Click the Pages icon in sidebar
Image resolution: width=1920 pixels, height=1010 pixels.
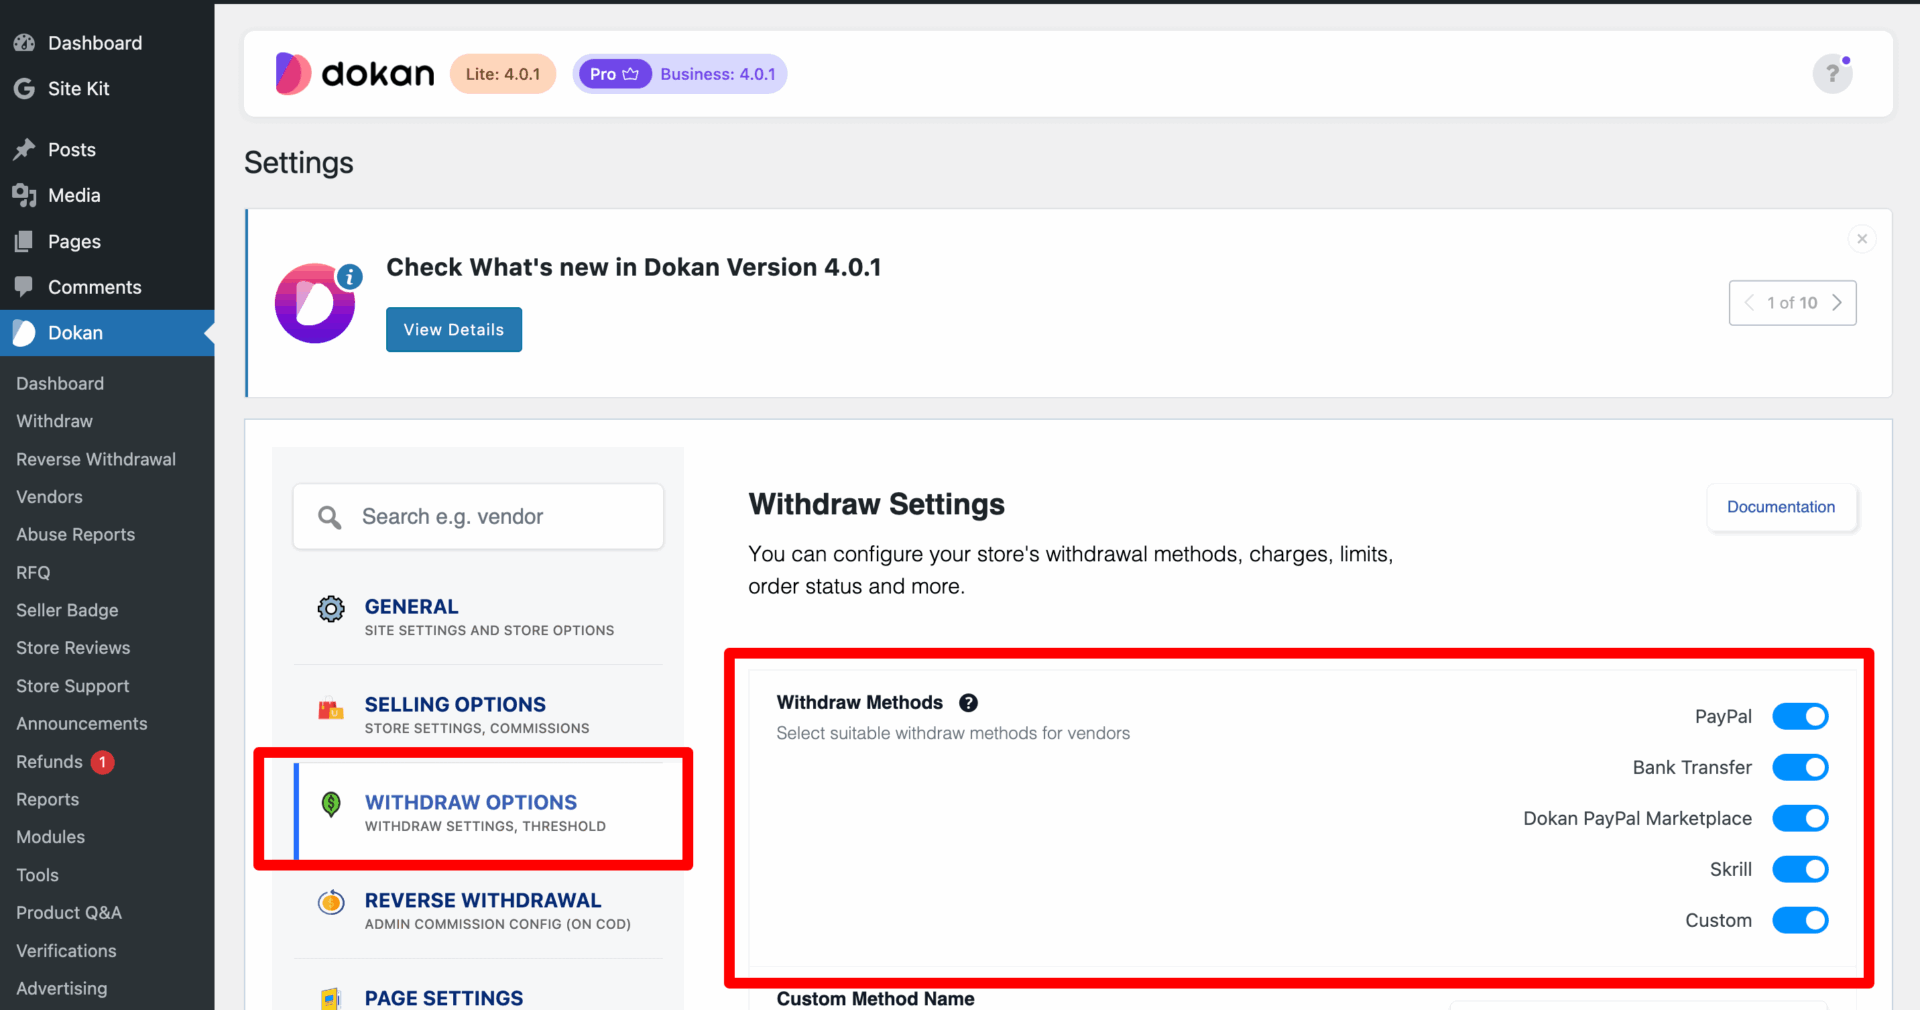pos(24,242)
